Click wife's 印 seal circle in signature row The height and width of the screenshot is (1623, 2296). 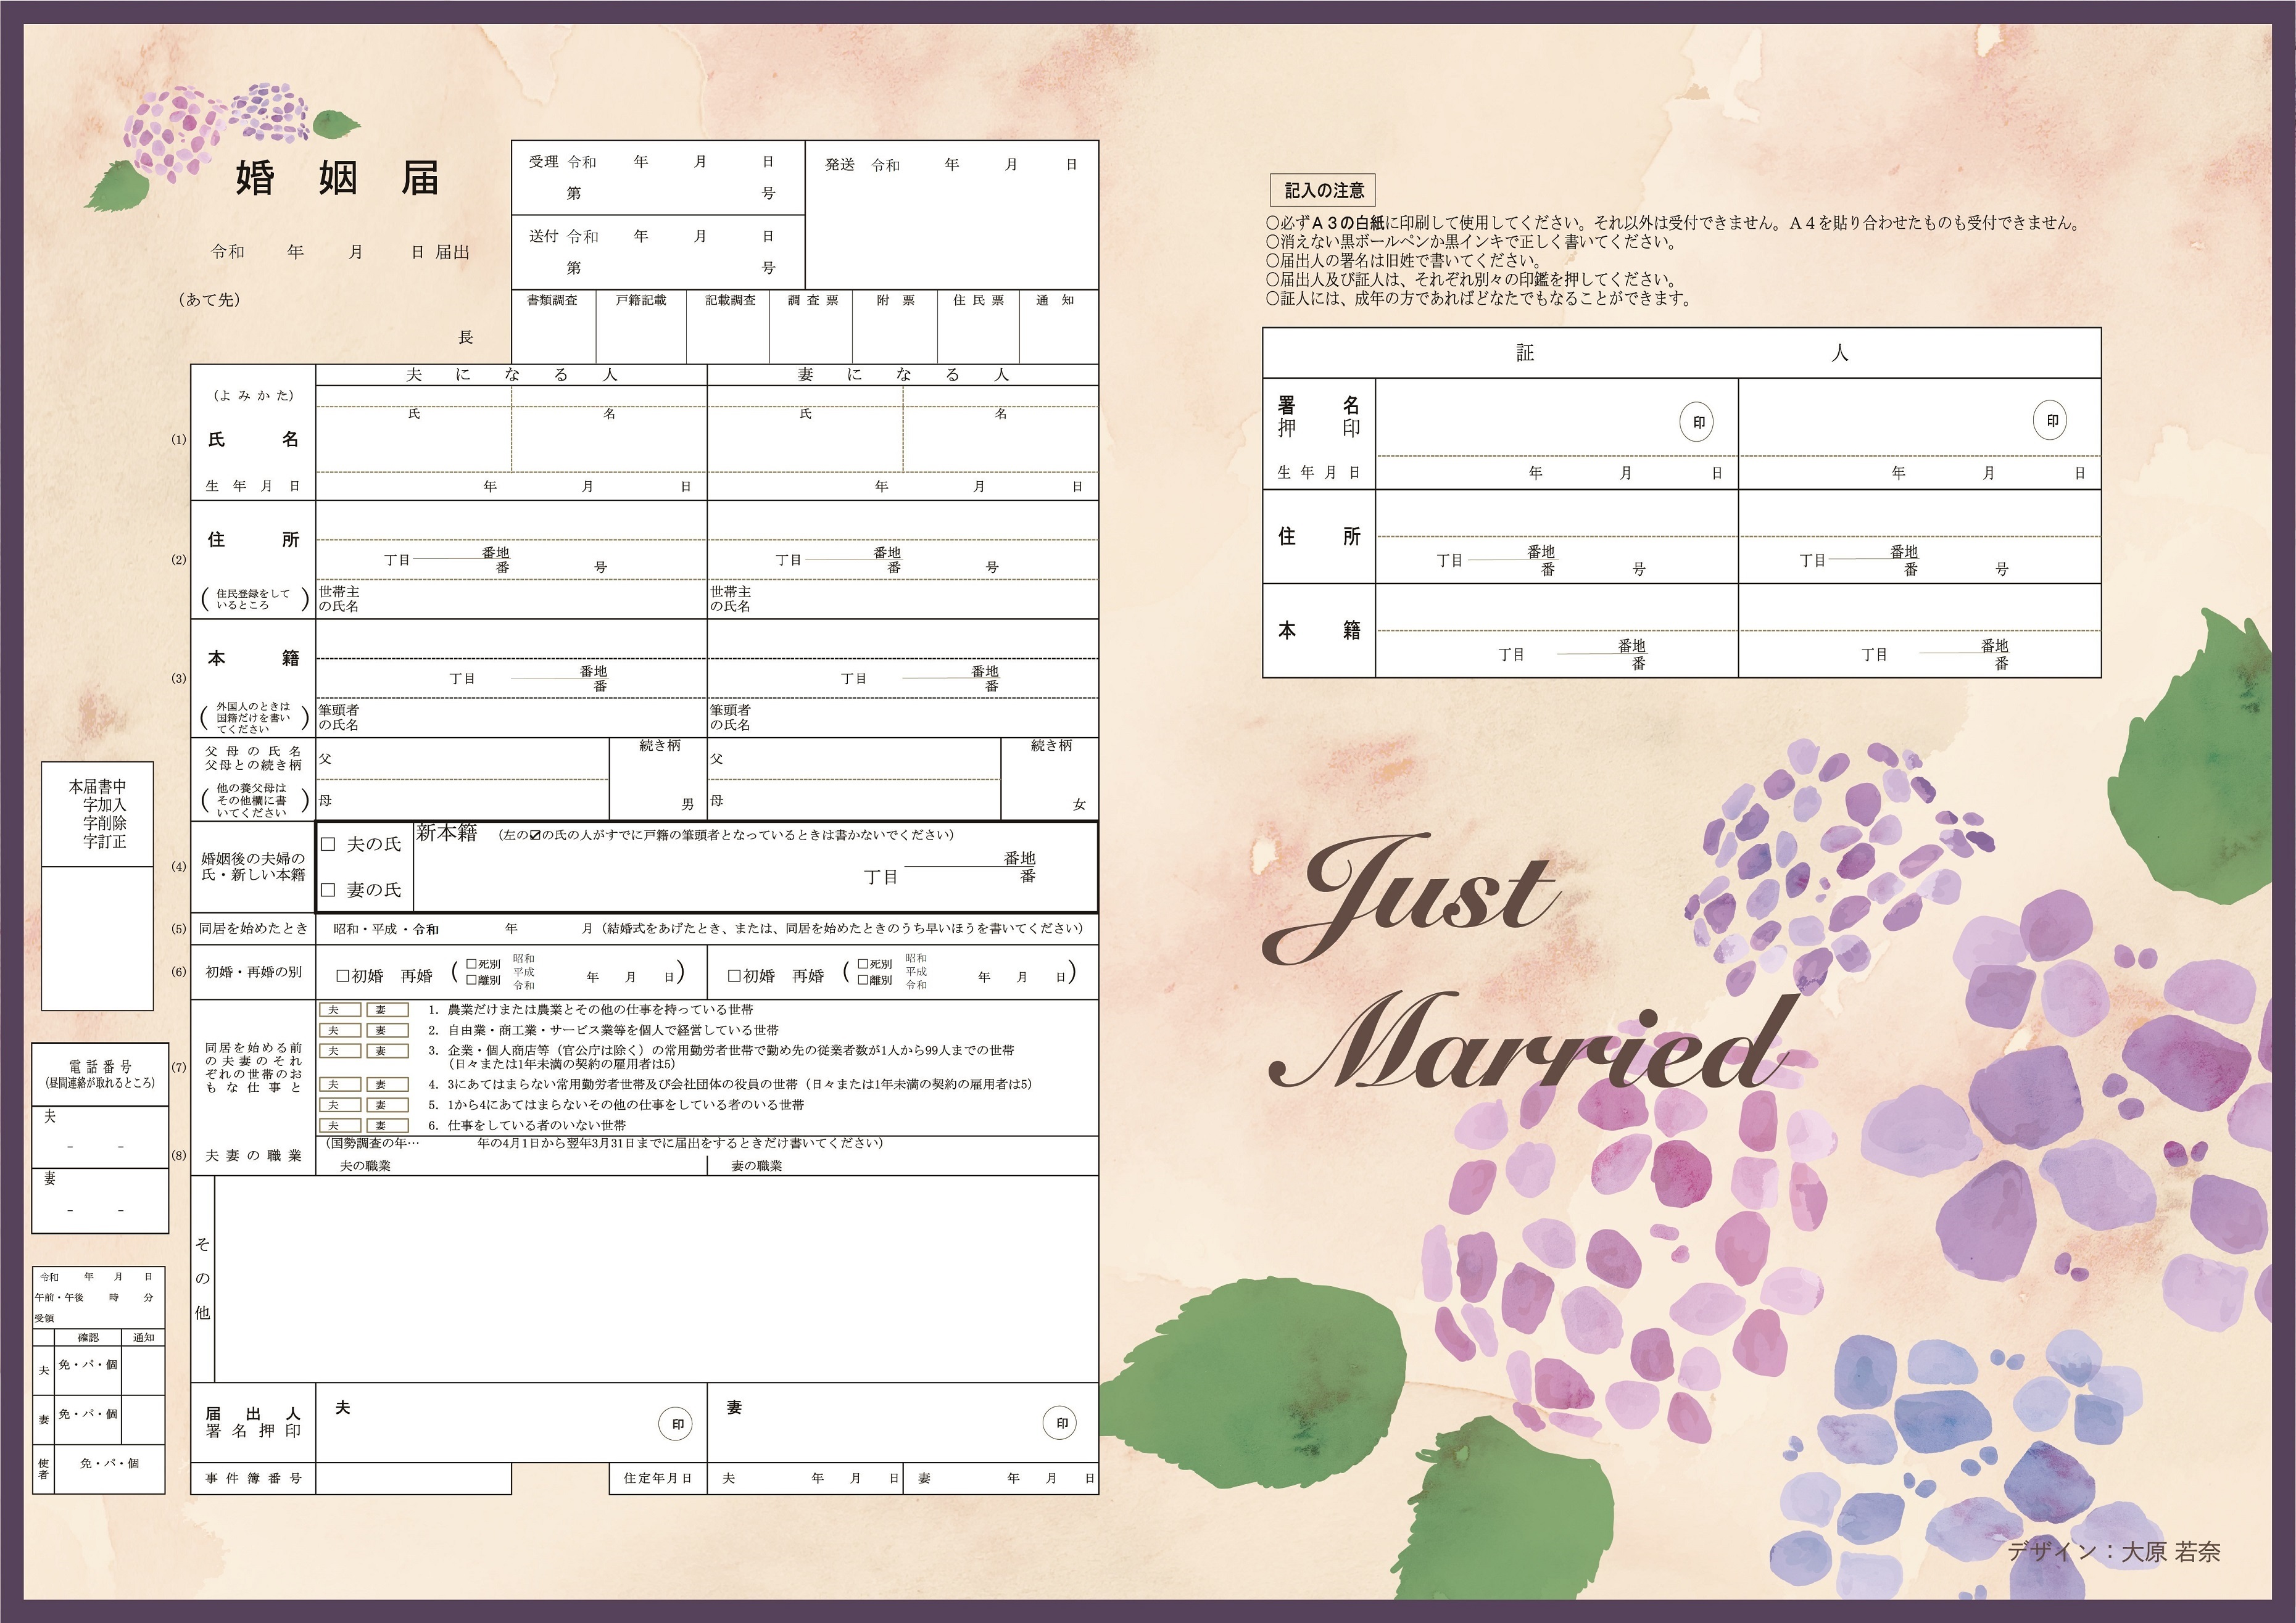click(x=1060, y=1423)
